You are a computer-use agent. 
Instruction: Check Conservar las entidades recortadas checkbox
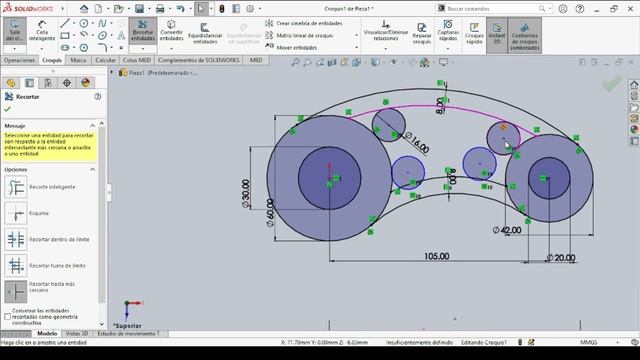[x=7, y=317]
